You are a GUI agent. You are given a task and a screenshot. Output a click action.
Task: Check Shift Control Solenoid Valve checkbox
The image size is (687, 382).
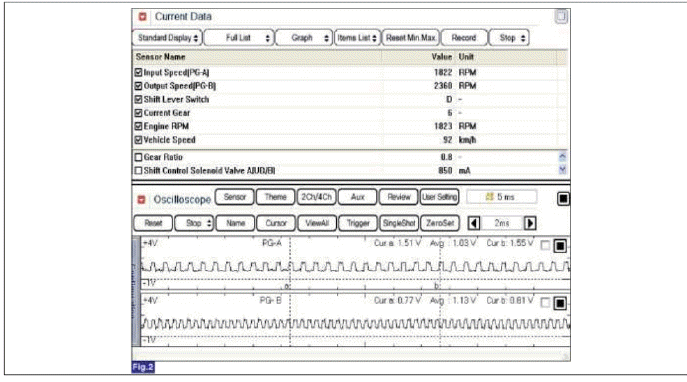(x=138, y=170)
